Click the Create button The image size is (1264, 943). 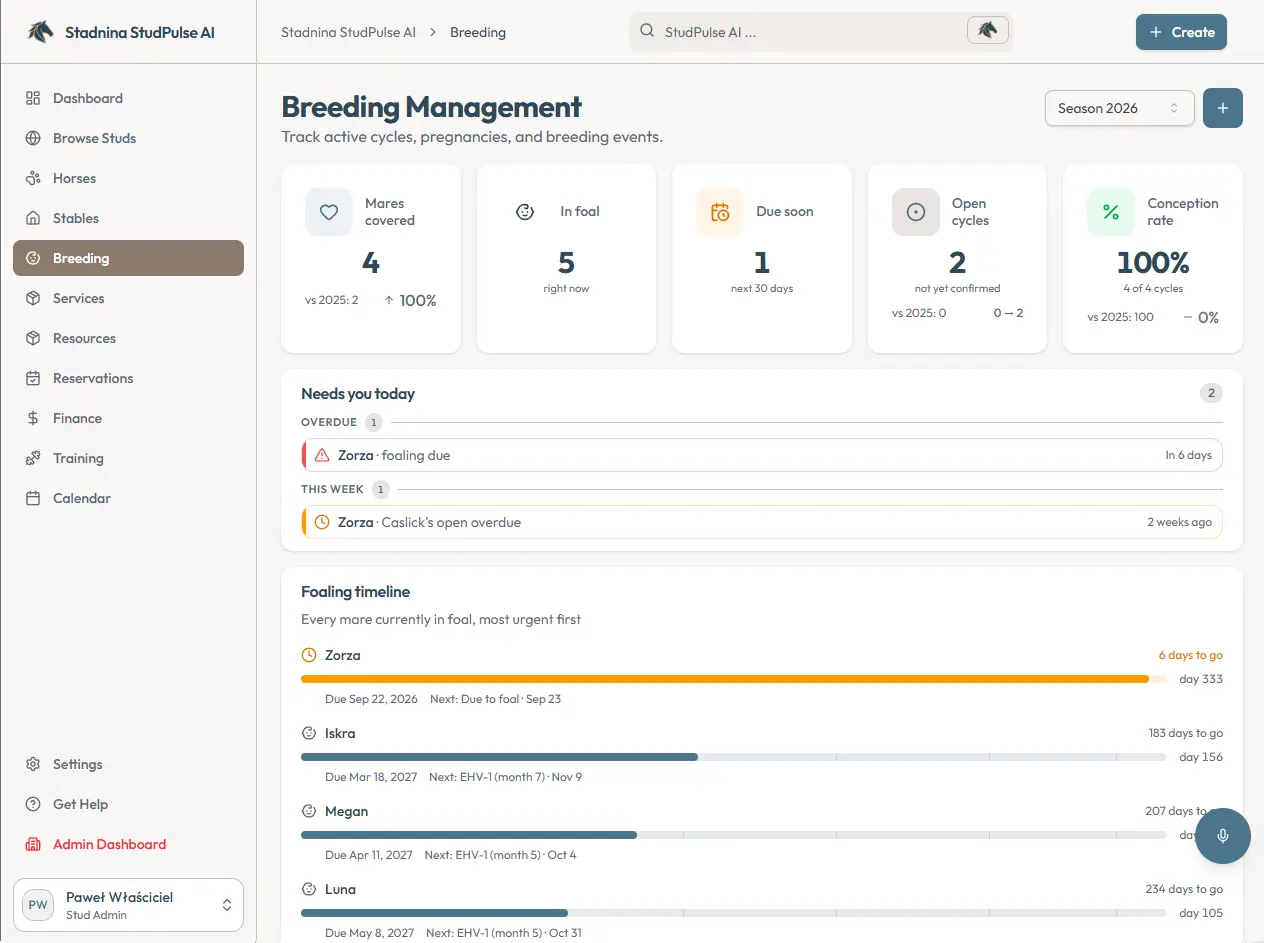coord(1181,32)
